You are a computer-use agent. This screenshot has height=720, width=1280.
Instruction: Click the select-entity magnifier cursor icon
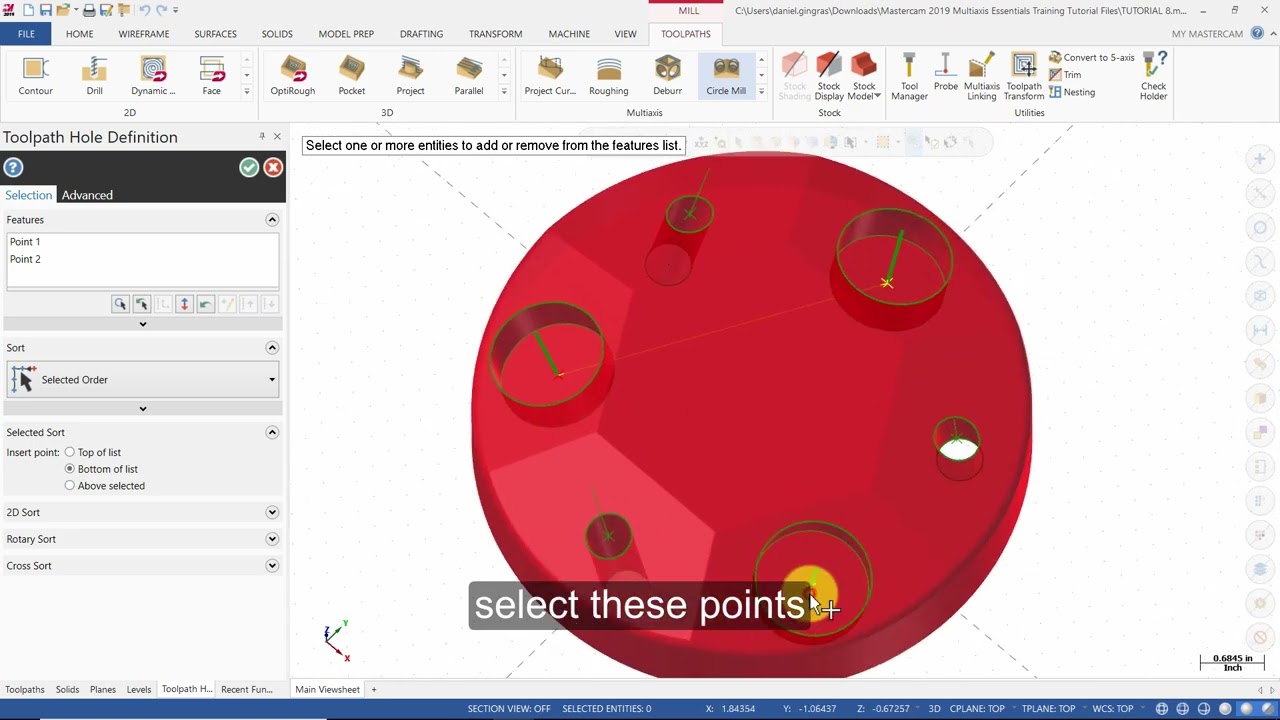click(x=120, y=304)
